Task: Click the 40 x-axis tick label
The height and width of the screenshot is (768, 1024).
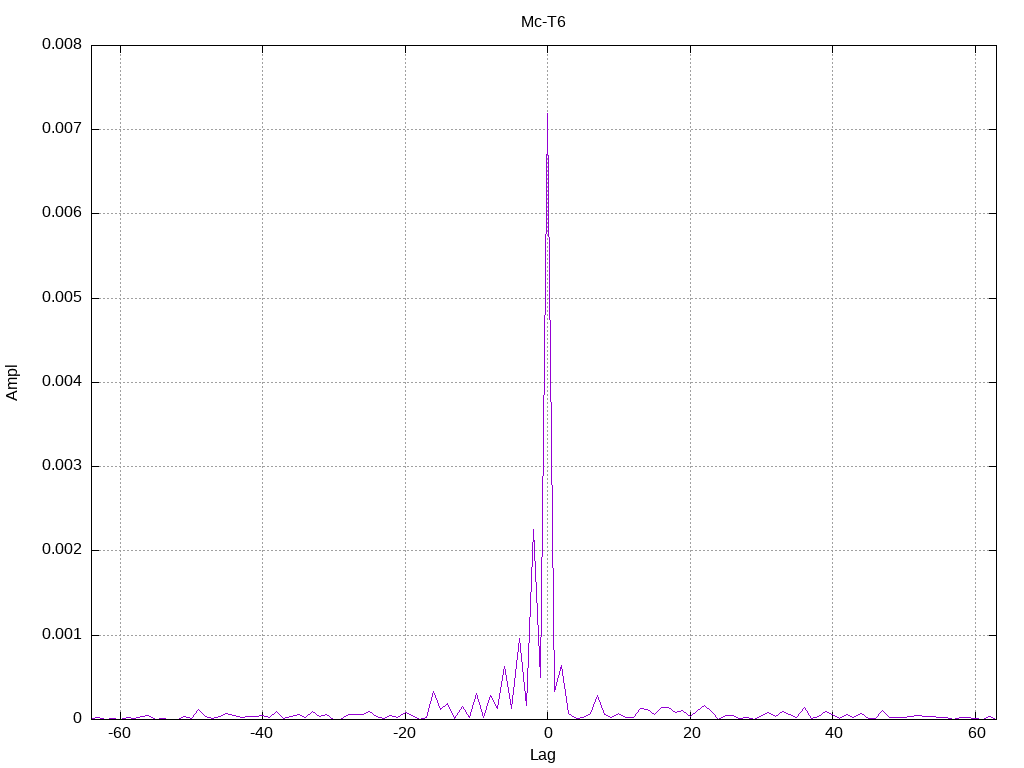Action: [834, 733]
